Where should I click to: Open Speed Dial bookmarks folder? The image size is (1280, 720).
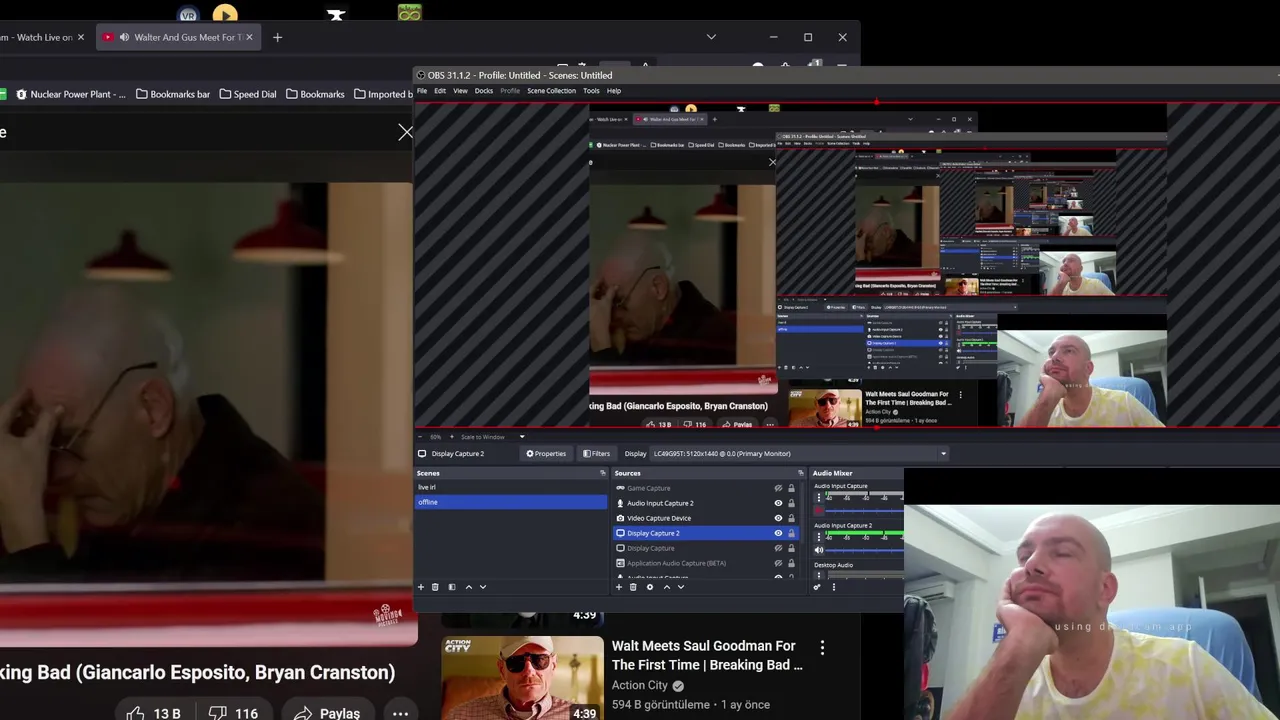[248, 94]
